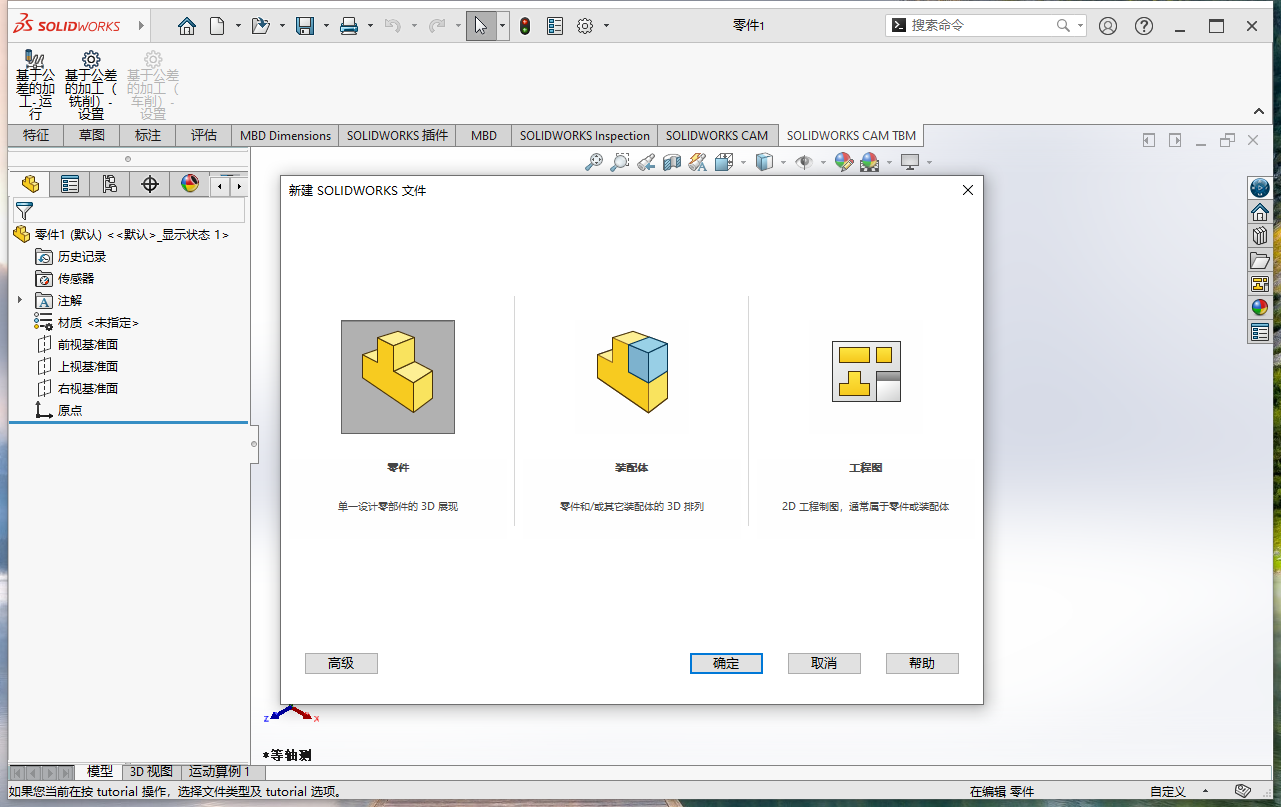This screenshot has height=807, width=1281.
Task: Click the Select cursor tool
Action: [x=481, y=26]
